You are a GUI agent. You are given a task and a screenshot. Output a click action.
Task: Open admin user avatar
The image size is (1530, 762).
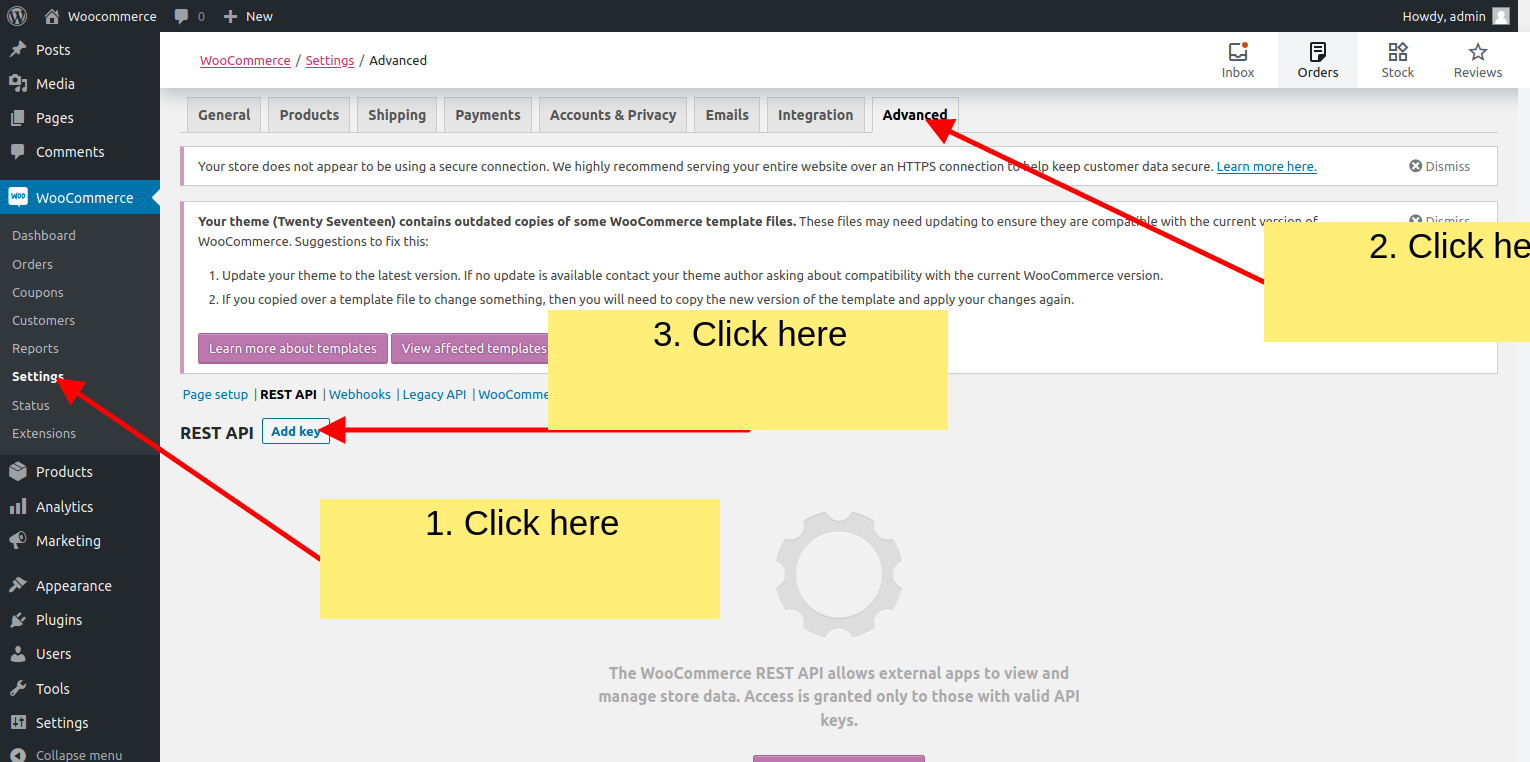click(x=1501, y=16)
